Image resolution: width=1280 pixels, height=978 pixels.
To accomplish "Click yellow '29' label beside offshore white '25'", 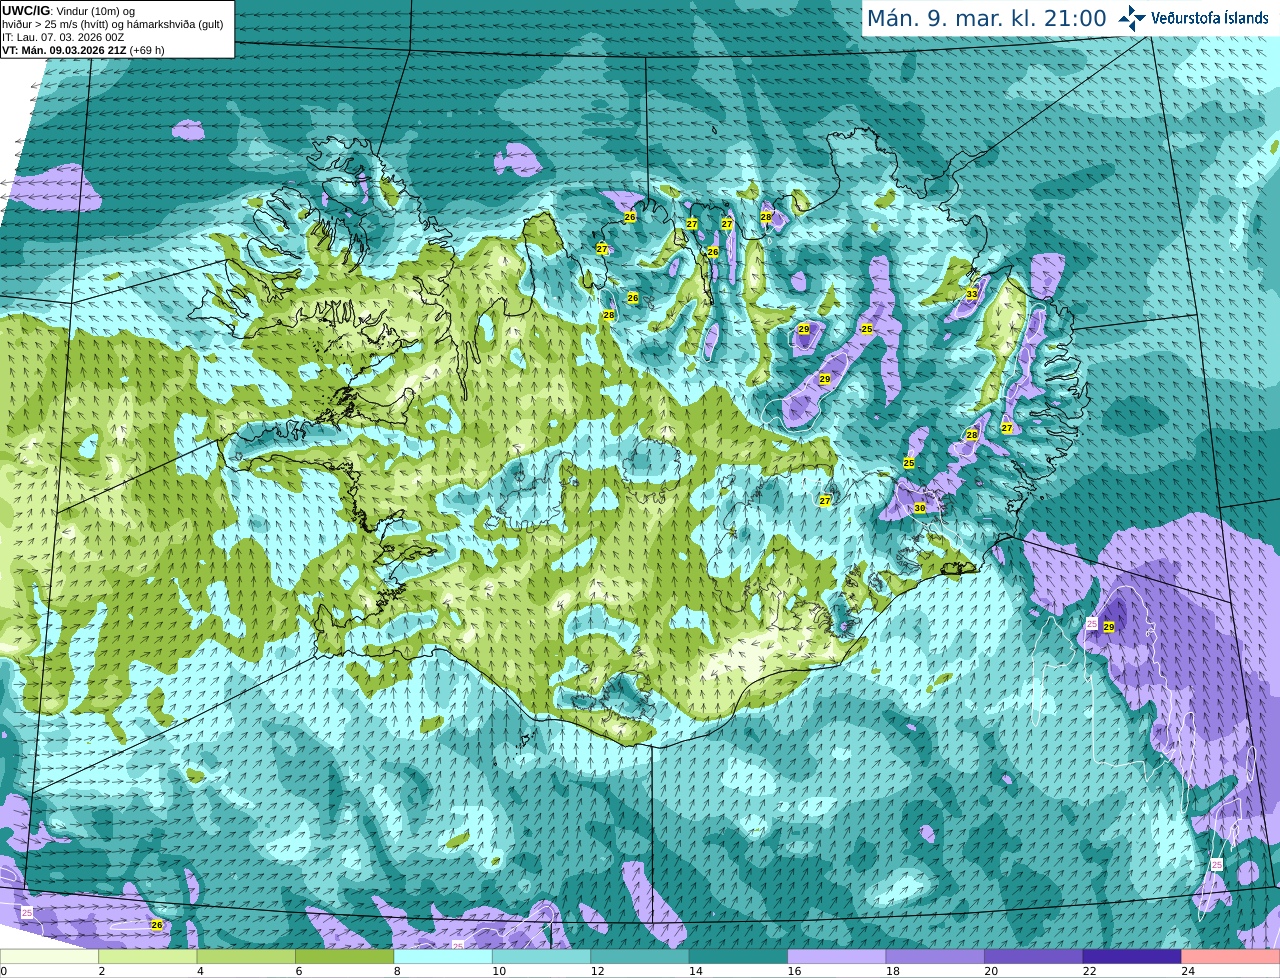I will [1109, 626].
